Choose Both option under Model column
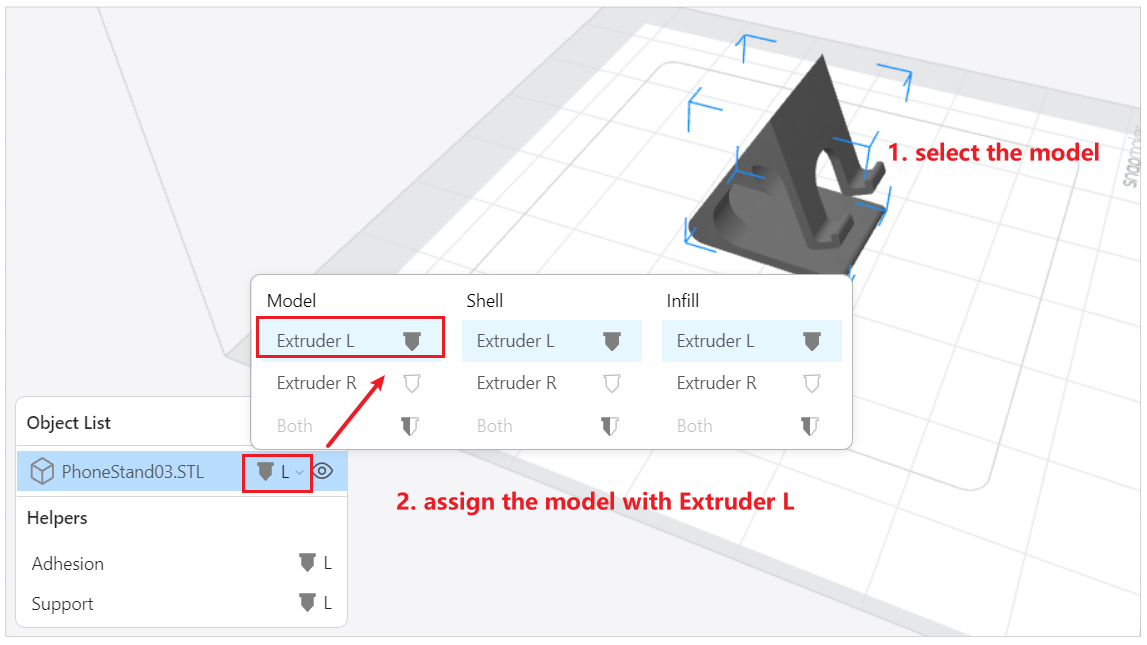This screenshot has height=645, width=1147. click(x=350, y=426)
